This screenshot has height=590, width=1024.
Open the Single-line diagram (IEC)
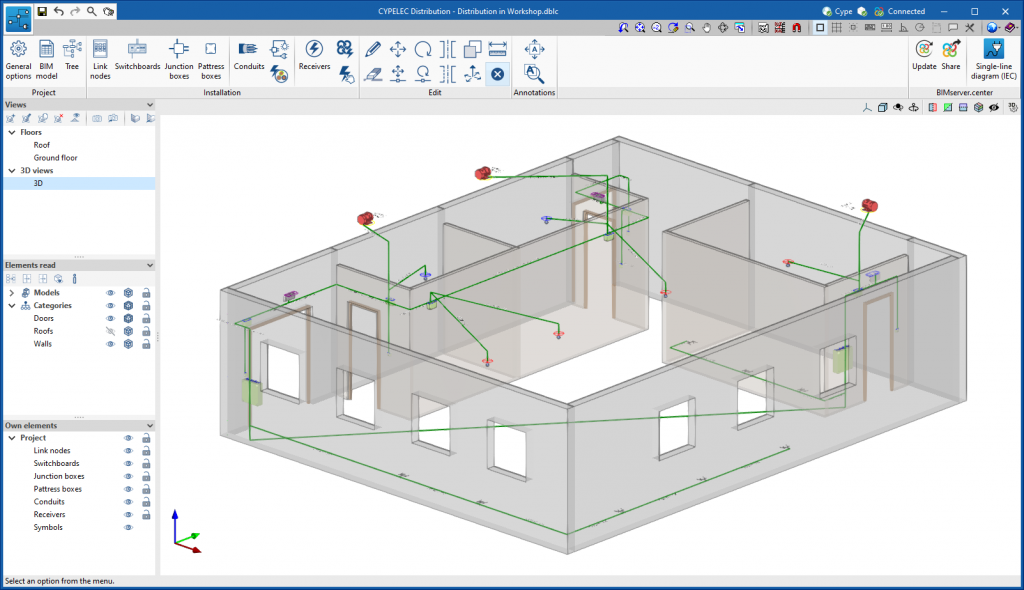[993, 55]
